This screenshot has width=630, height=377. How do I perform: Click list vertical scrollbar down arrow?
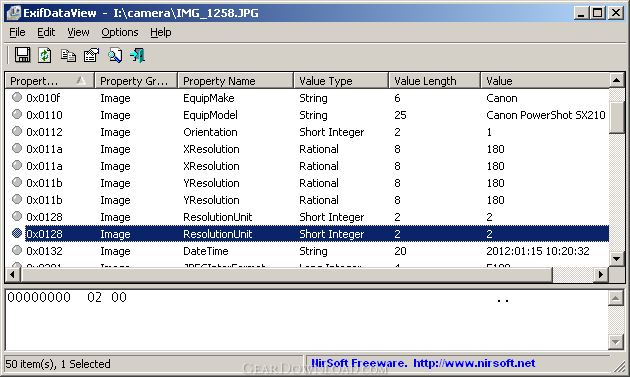617,258
